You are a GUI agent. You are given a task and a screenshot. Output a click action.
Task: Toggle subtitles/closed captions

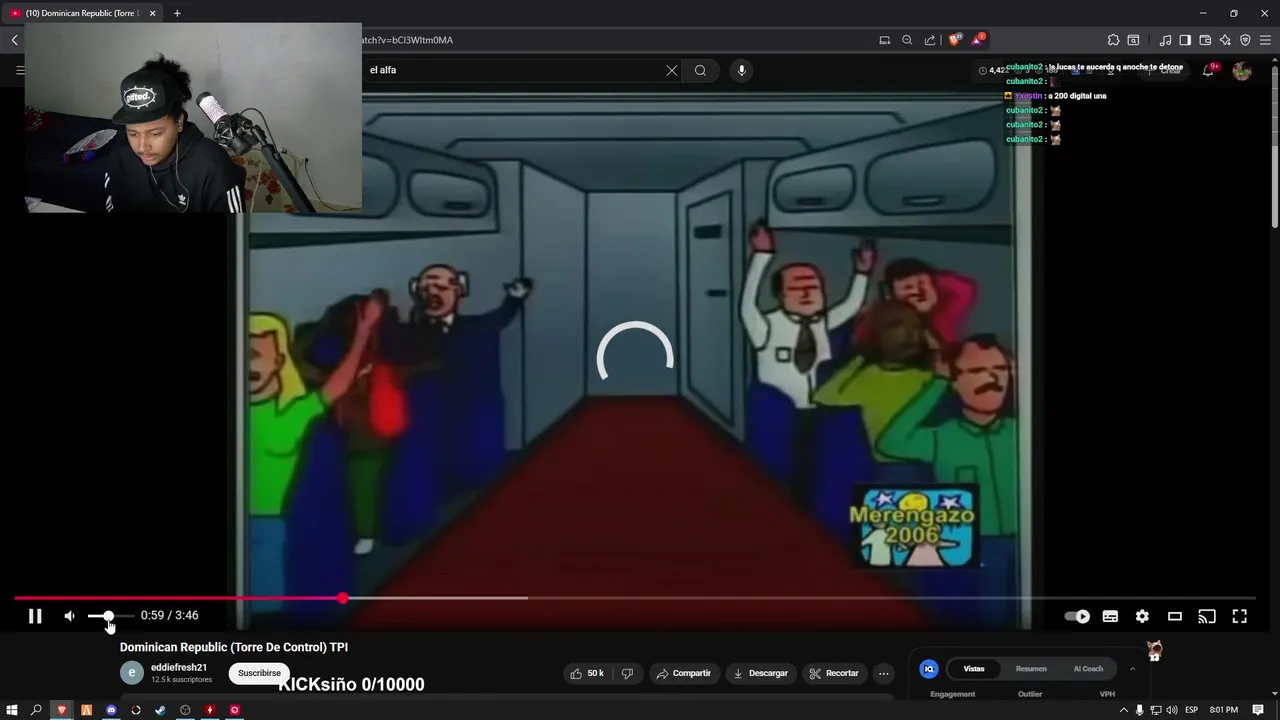1110,616
